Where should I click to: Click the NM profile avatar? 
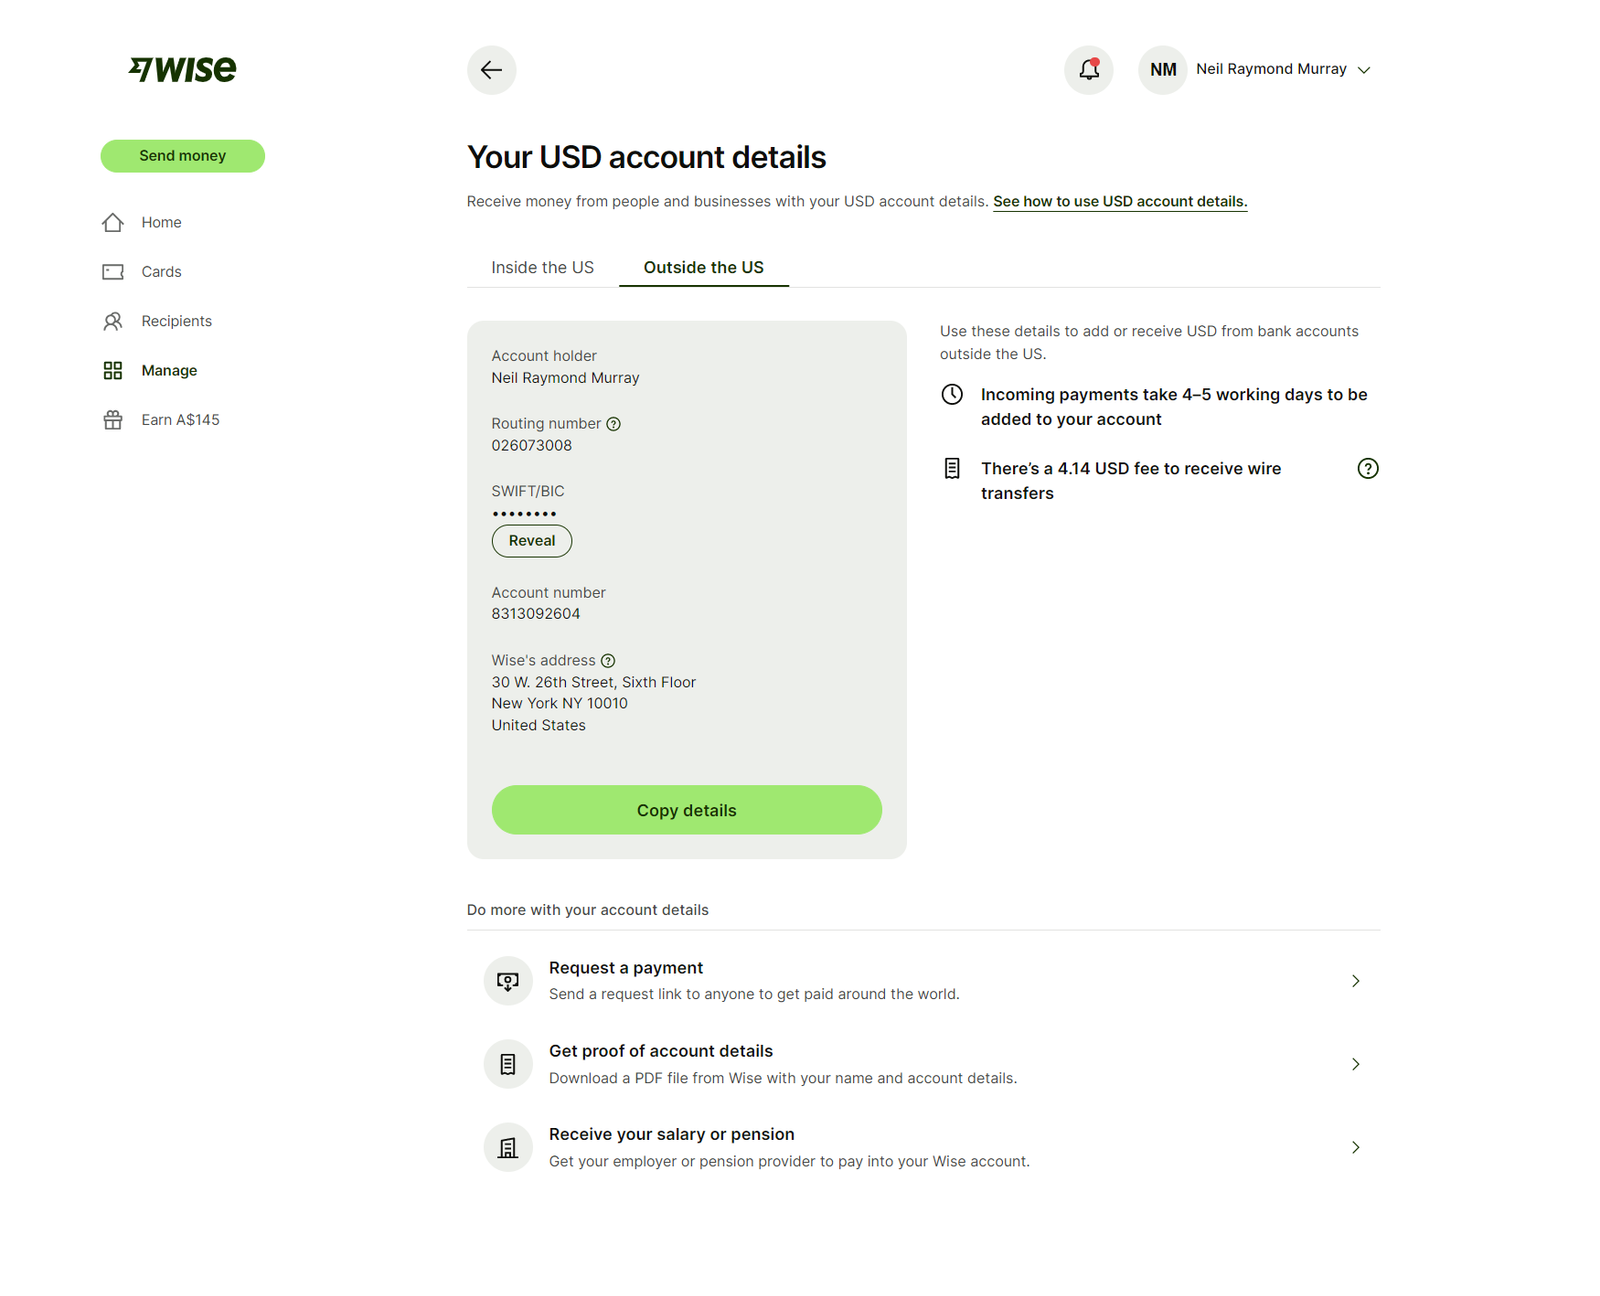click(x=1162, y=70)
